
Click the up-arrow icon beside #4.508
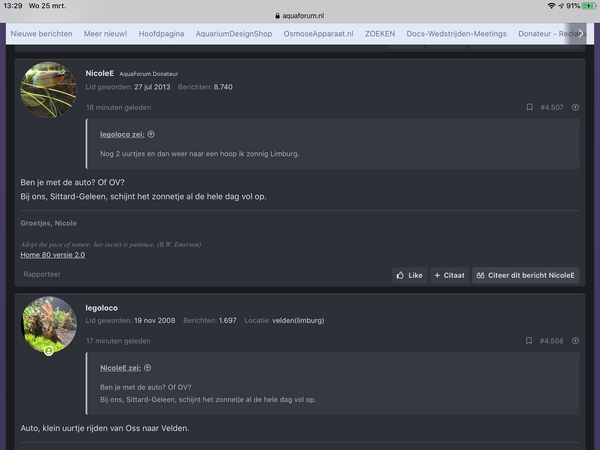575,341
